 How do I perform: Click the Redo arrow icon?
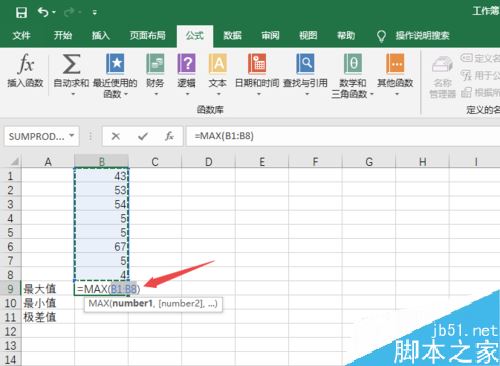69,13
